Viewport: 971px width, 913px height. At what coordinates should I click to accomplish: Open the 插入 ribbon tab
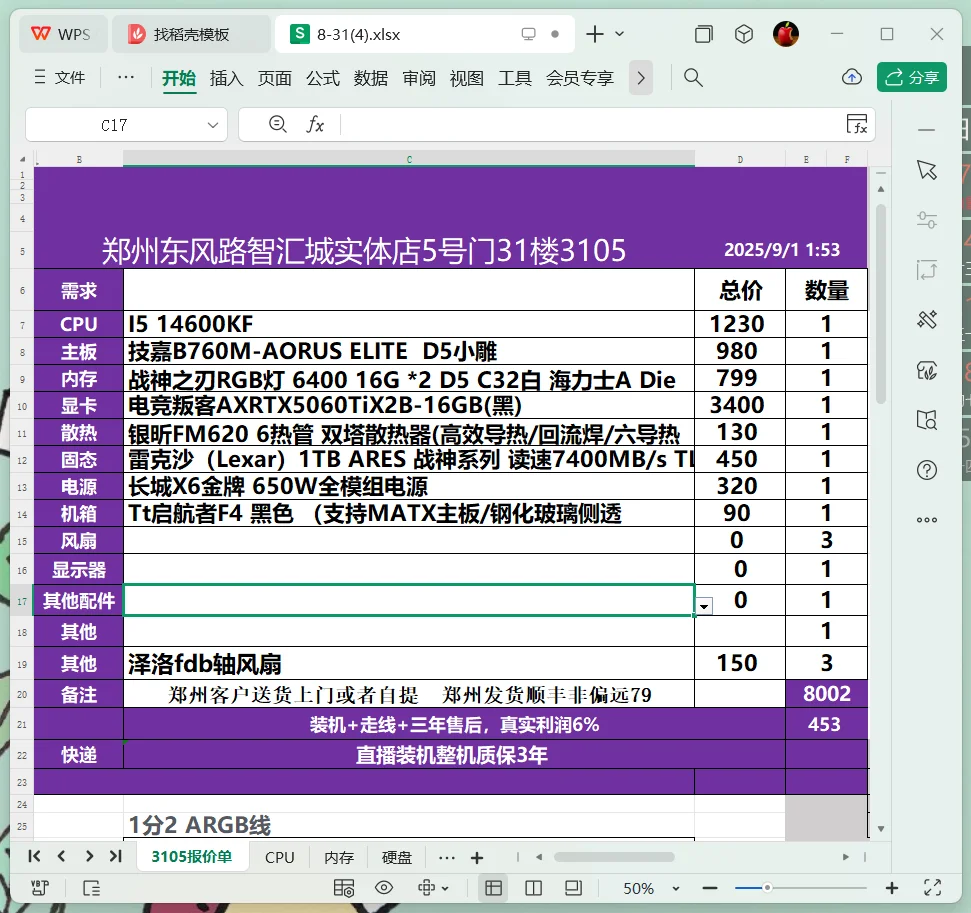[227, 78]
